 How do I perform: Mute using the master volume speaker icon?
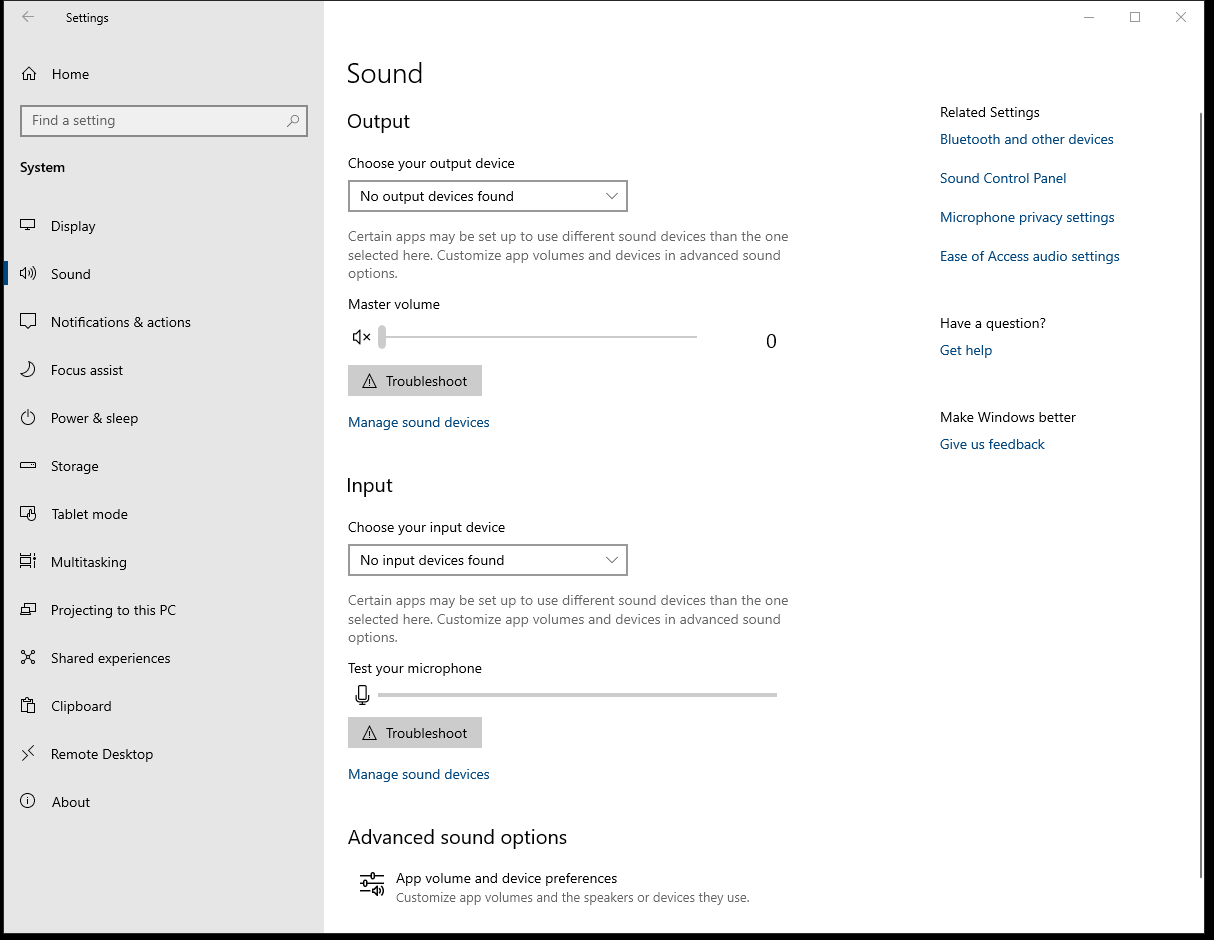point(362,338)
